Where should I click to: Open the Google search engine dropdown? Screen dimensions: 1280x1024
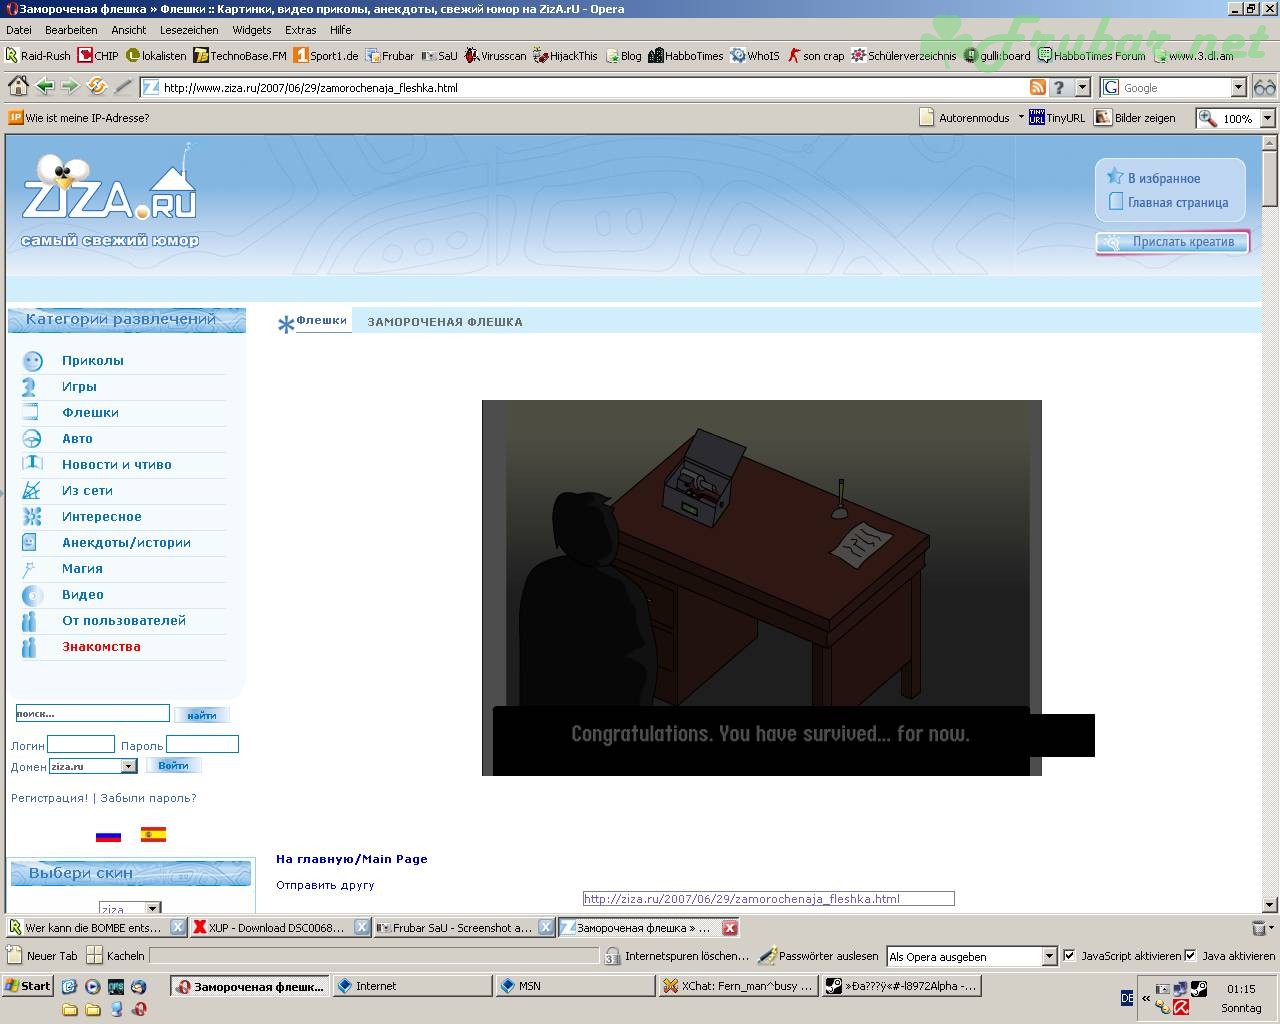point(1238,87)
